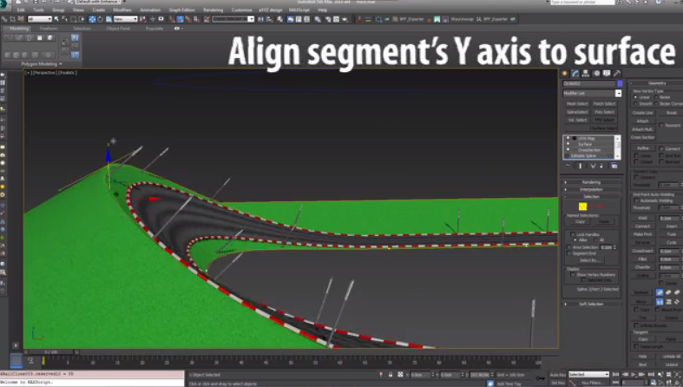683x387 pixels.
Task: Open the Motion command panel tab
Action: [x=596, y=73]
